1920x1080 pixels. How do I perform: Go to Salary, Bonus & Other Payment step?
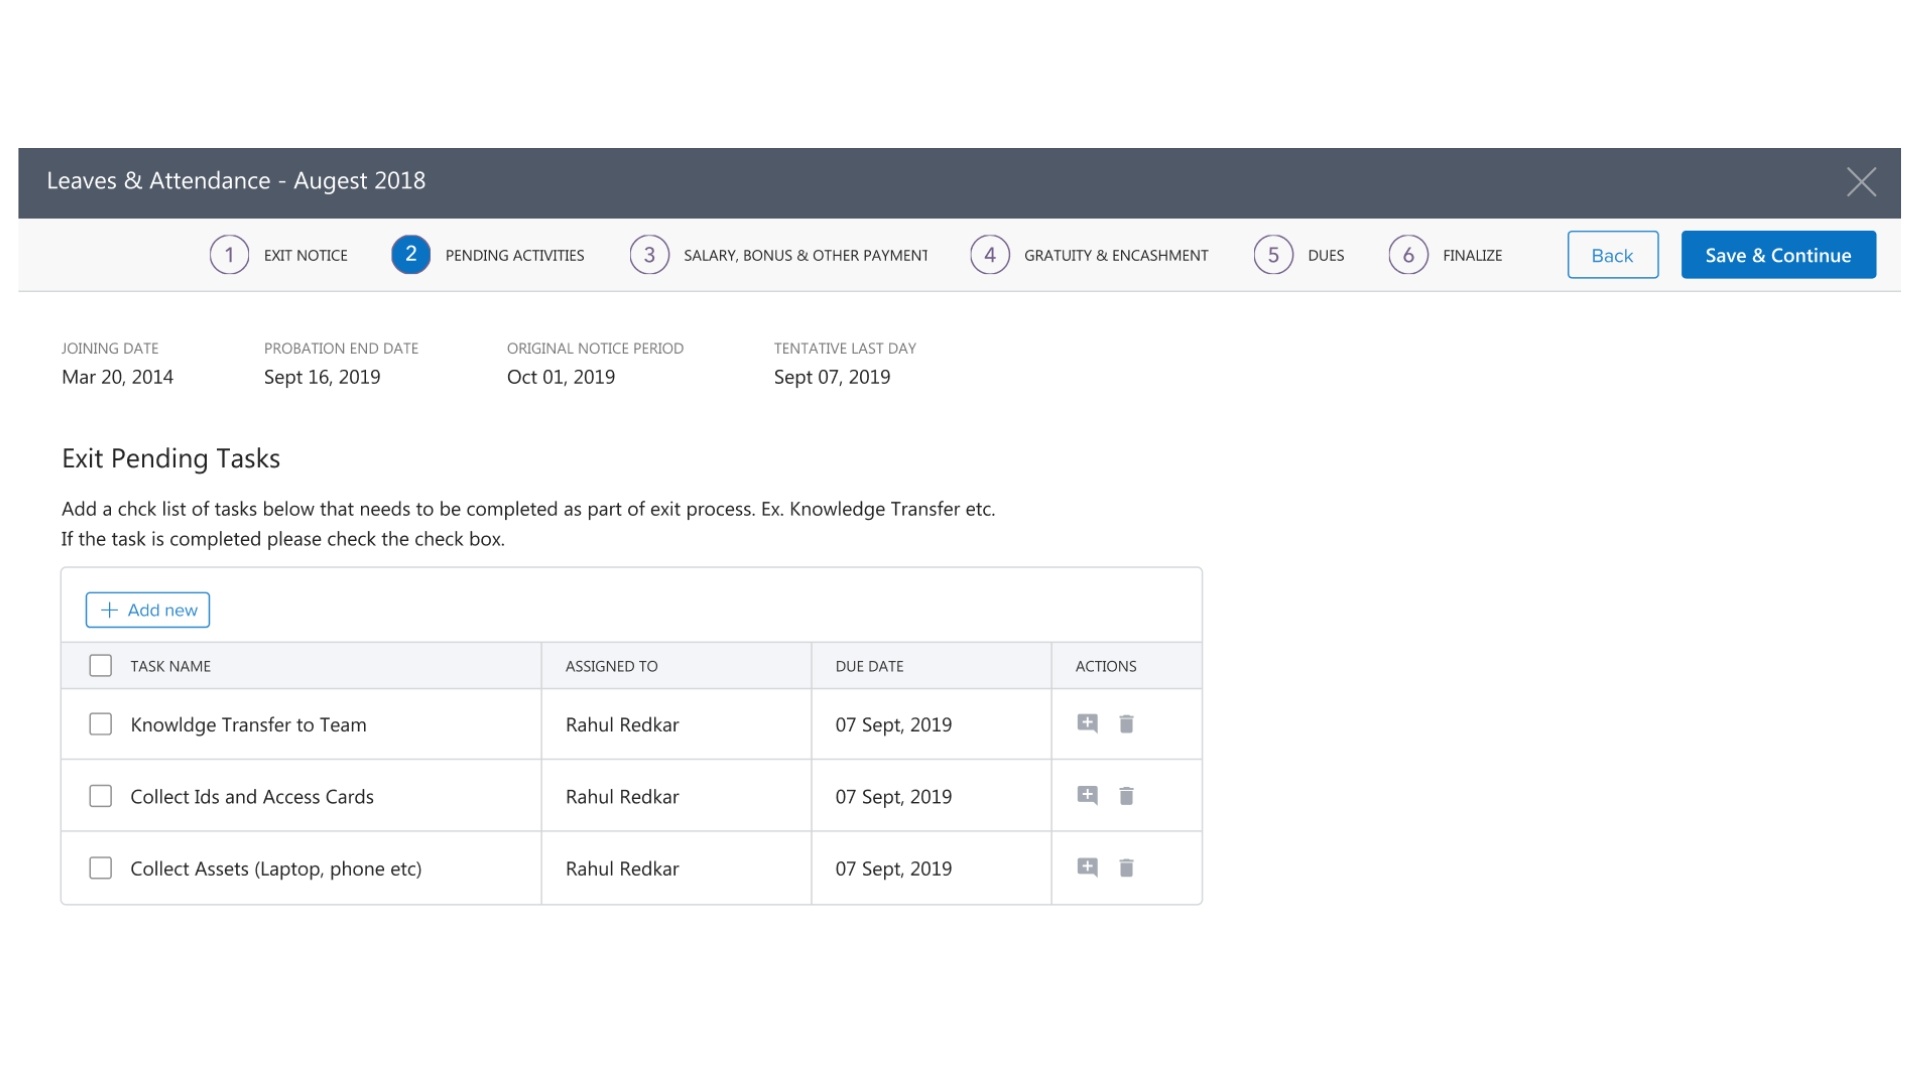pyautogui.click(x=650, y=255)
